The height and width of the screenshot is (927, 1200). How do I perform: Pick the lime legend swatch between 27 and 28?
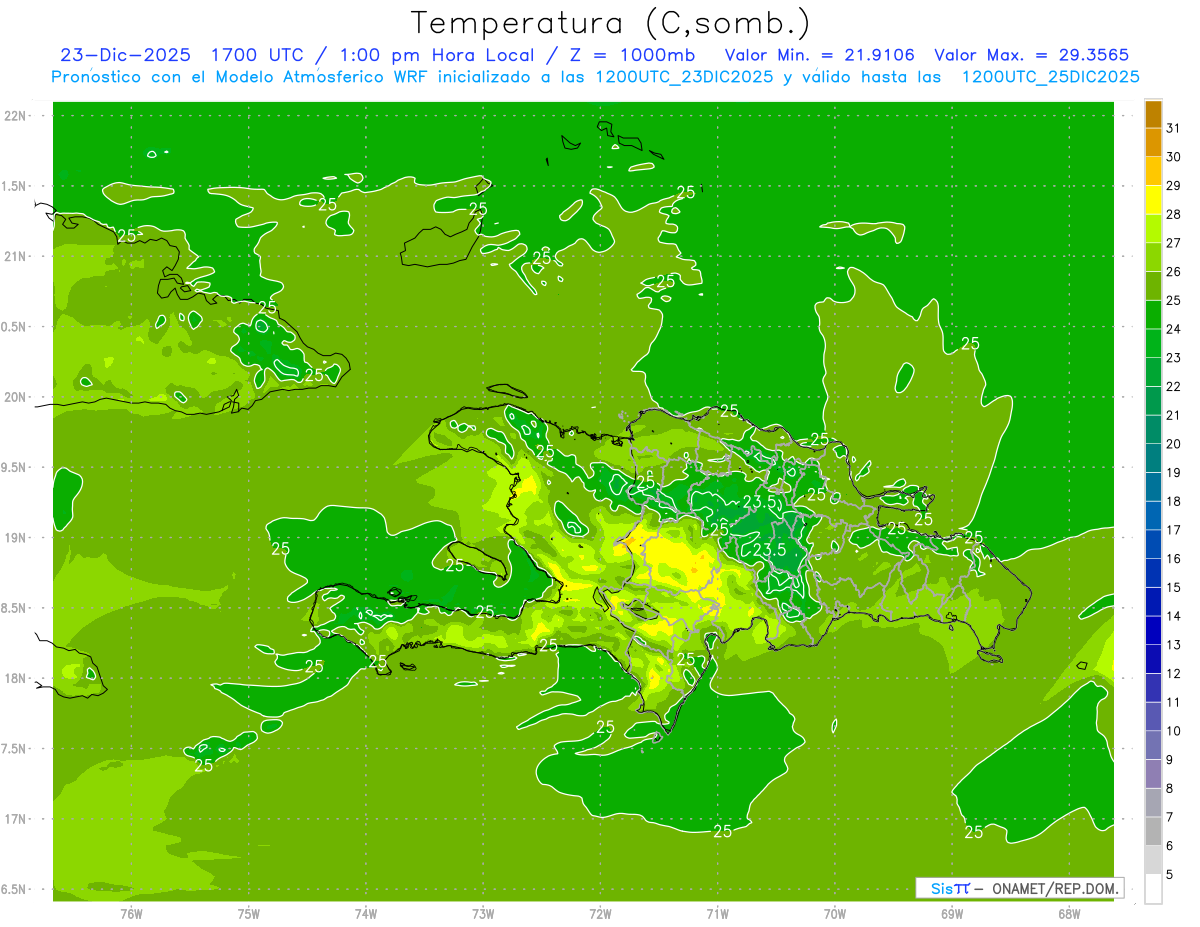pos(1153,228)
